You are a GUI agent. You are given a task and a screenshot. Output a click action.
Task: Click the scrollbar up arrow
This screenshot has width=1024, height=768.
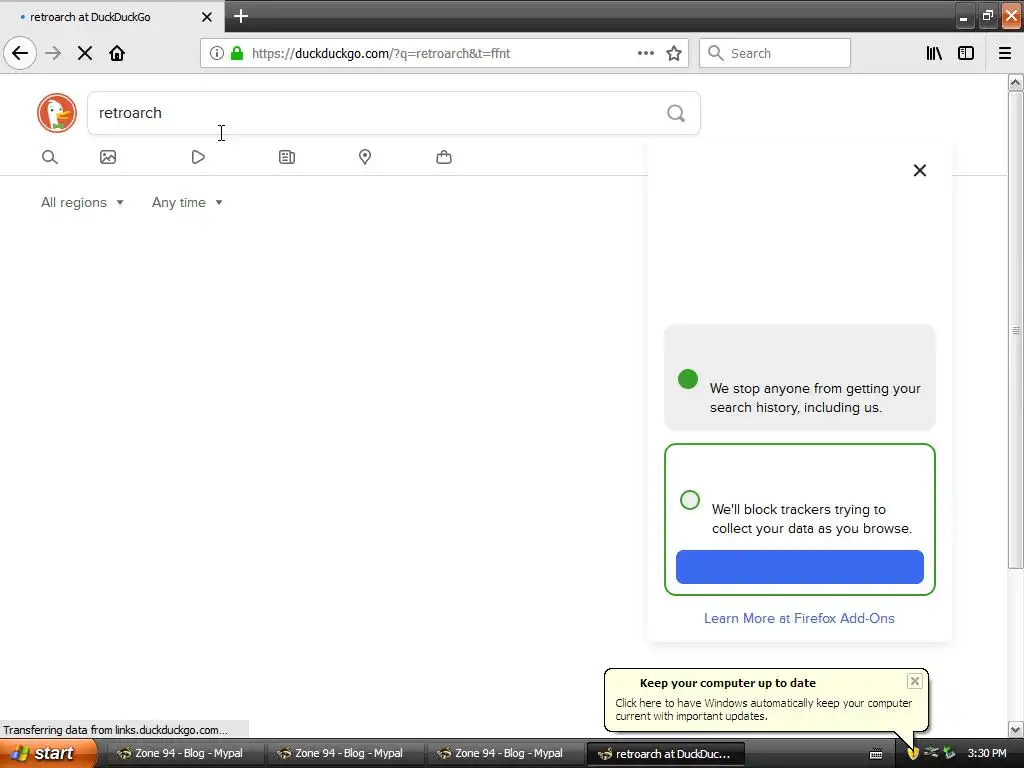click(1016, 82)
